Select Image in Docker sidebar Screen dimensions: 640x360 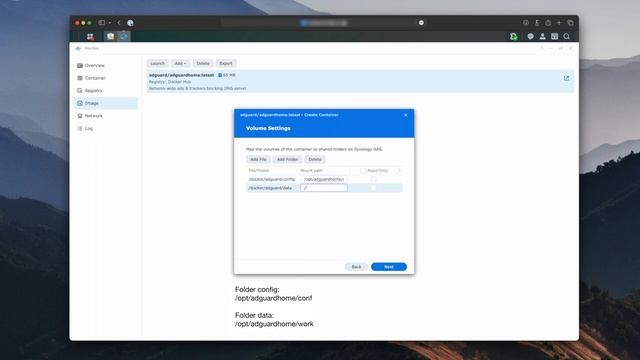click(x=105, y=103)
